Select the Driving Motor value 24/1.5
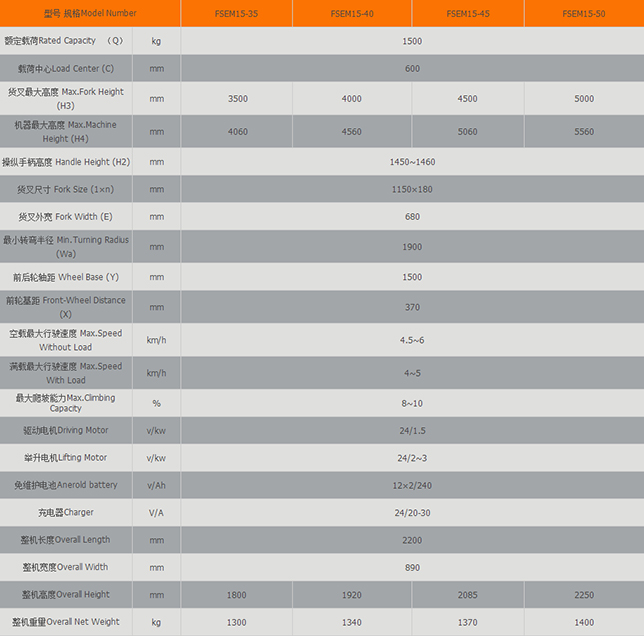644x636 pixels. (412, 431)
